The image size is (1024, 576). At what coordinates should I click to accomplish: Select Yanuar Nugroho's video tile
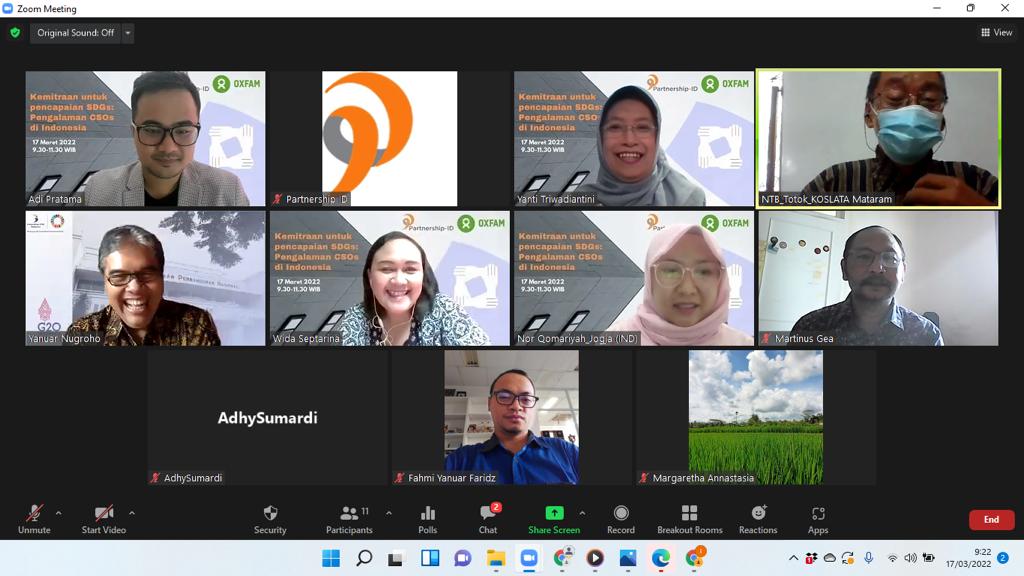click(146, 278)
